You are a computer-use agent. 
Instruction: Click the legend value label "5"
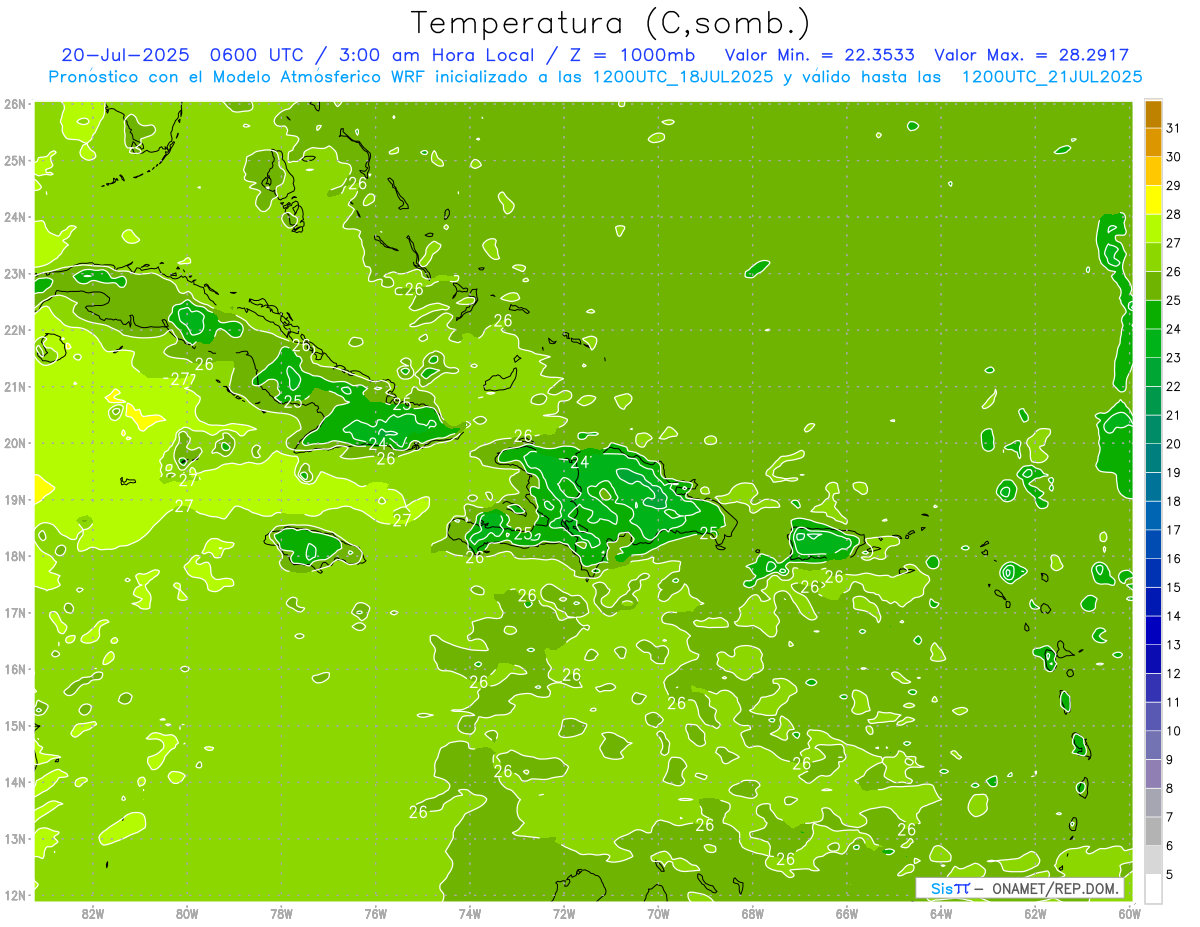[x=1170, y=874]
